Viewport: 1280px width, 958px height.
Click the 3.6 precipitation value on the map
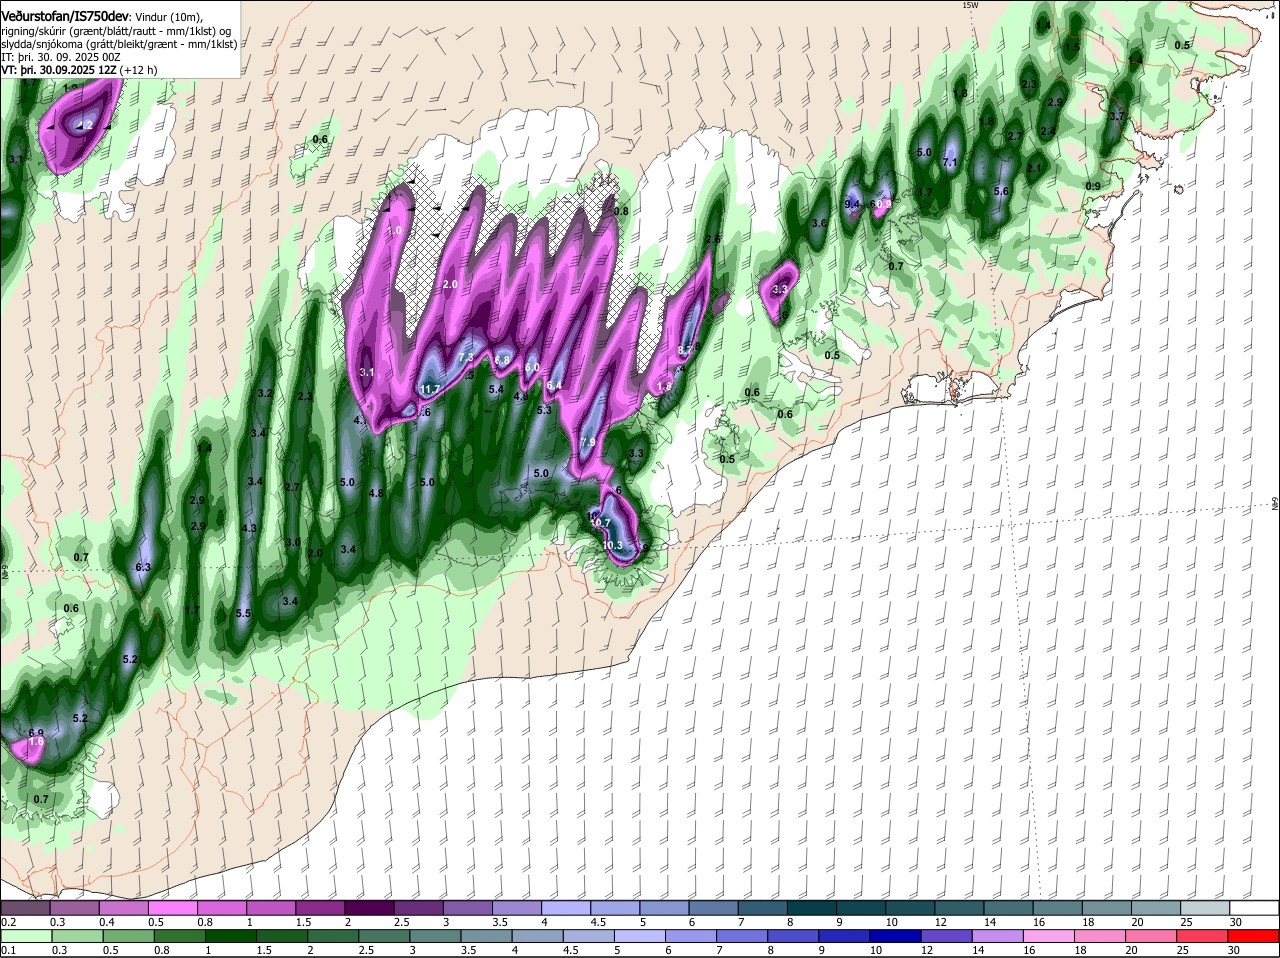coord(819,223)
